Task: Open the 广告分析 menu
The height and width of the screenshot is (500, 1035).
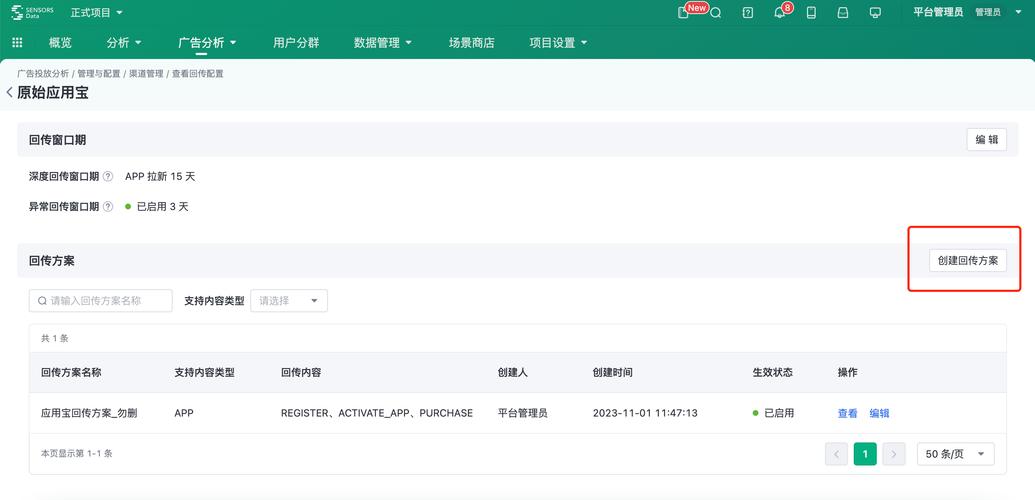Action: tap(207, 43)
